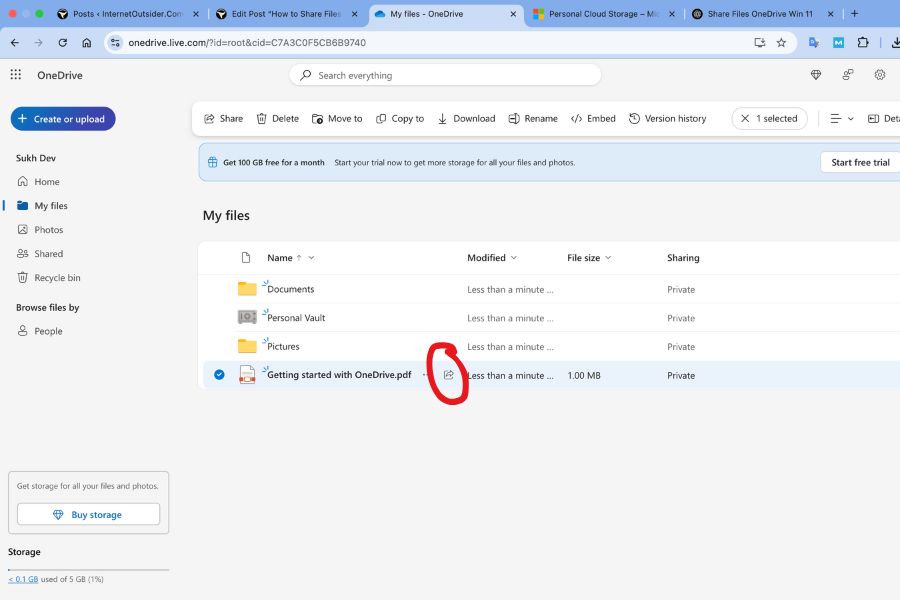Switch to Edit Post browser tab
The width and height of the screenshot is (900, 600).
[286, 14]
